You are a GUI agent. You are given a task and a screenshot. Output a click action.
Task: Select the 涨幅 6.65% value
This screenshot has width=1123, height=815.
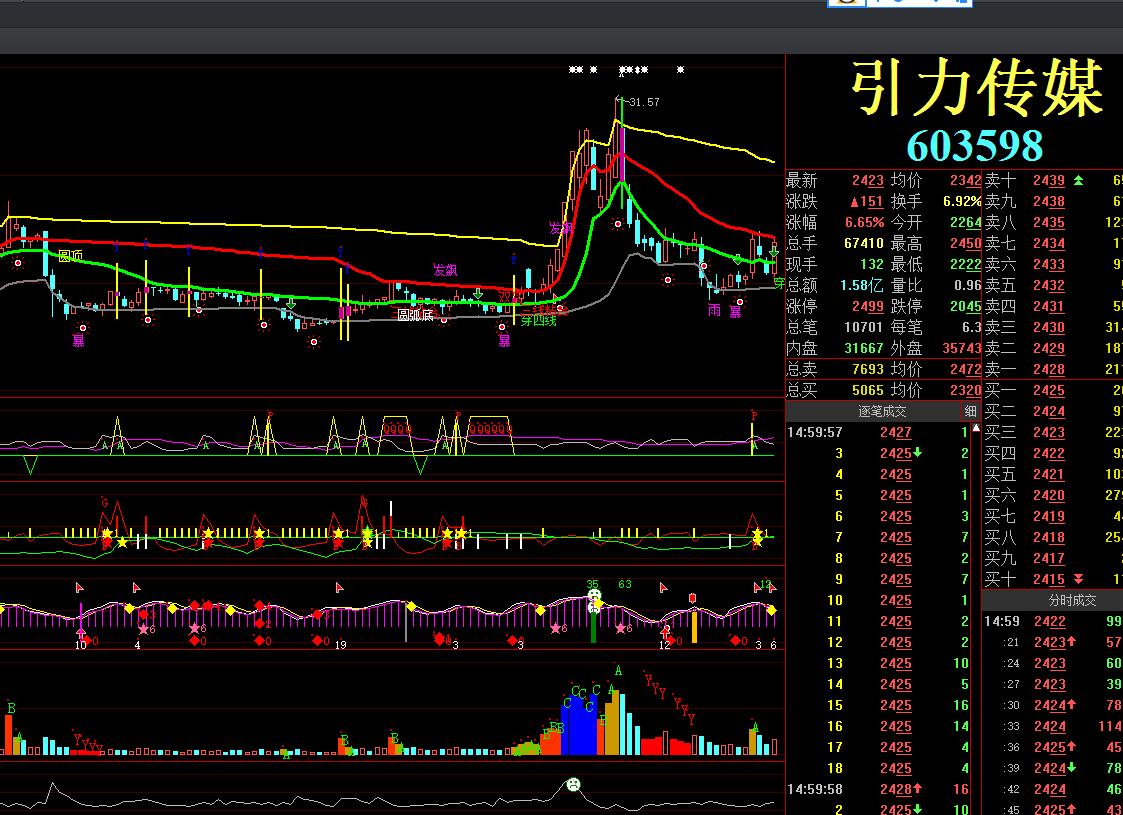coord(864,223)
